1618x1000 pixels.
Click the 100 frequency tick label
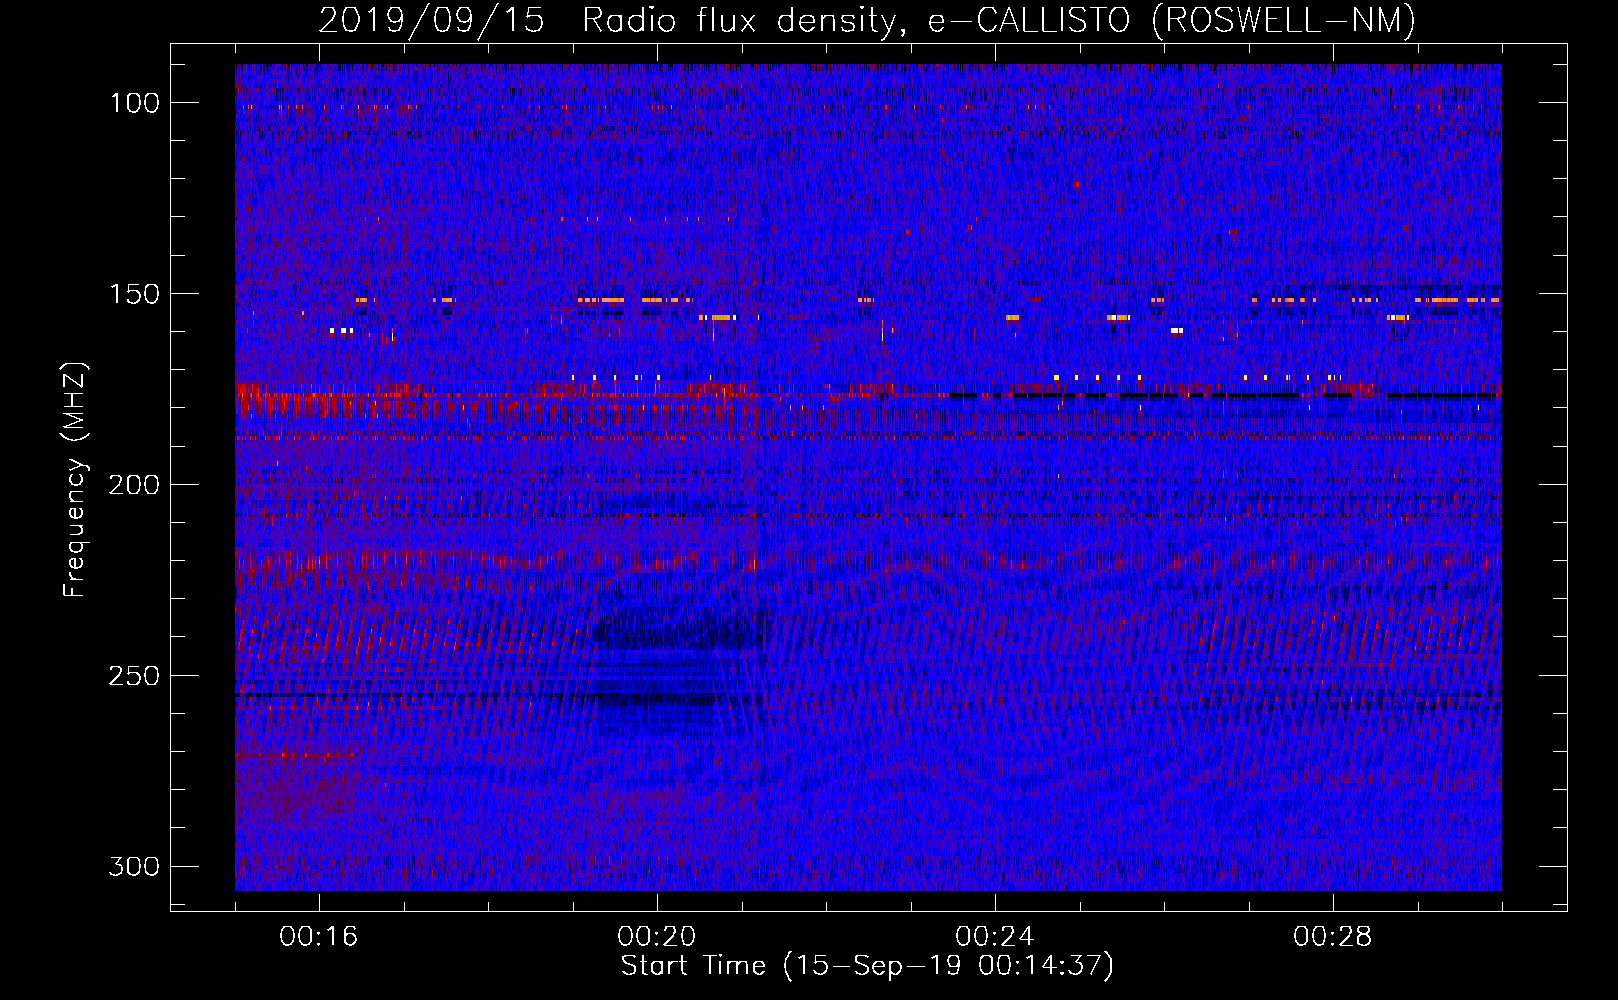135,103
